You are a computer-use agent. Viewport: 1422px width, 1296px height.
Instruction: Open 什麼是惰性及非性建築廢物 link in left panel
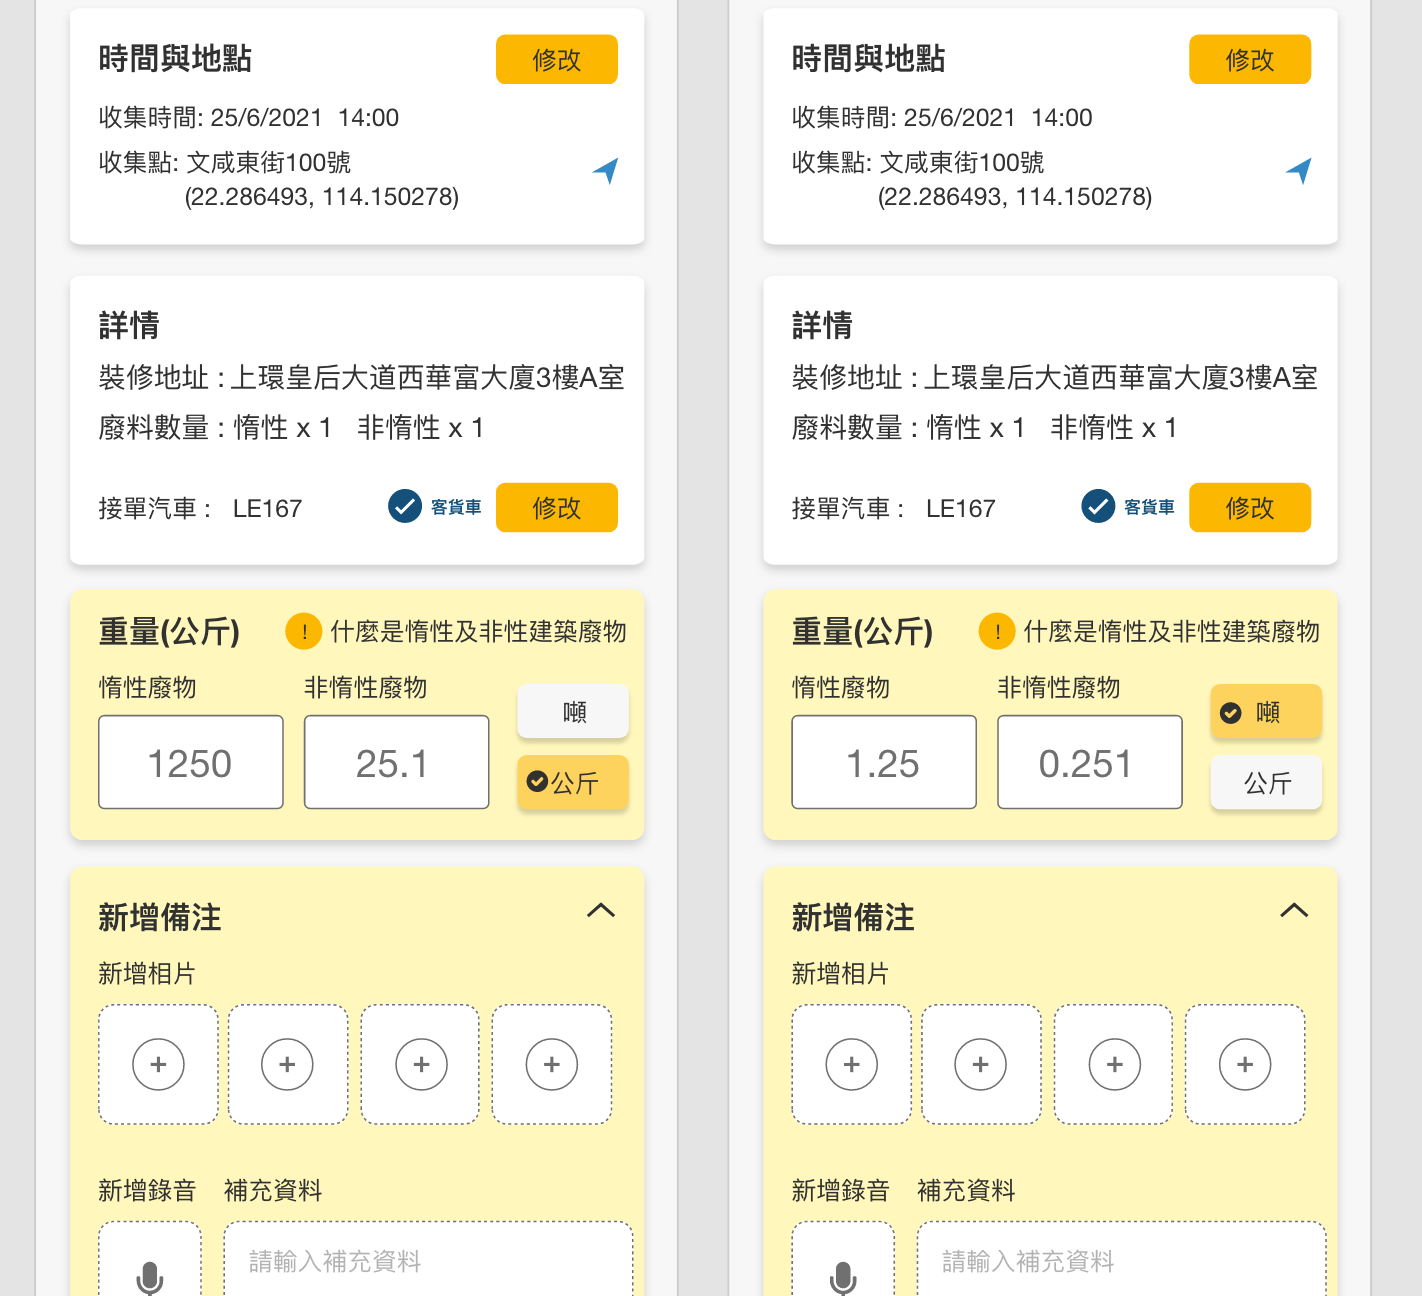coord(478,632)
